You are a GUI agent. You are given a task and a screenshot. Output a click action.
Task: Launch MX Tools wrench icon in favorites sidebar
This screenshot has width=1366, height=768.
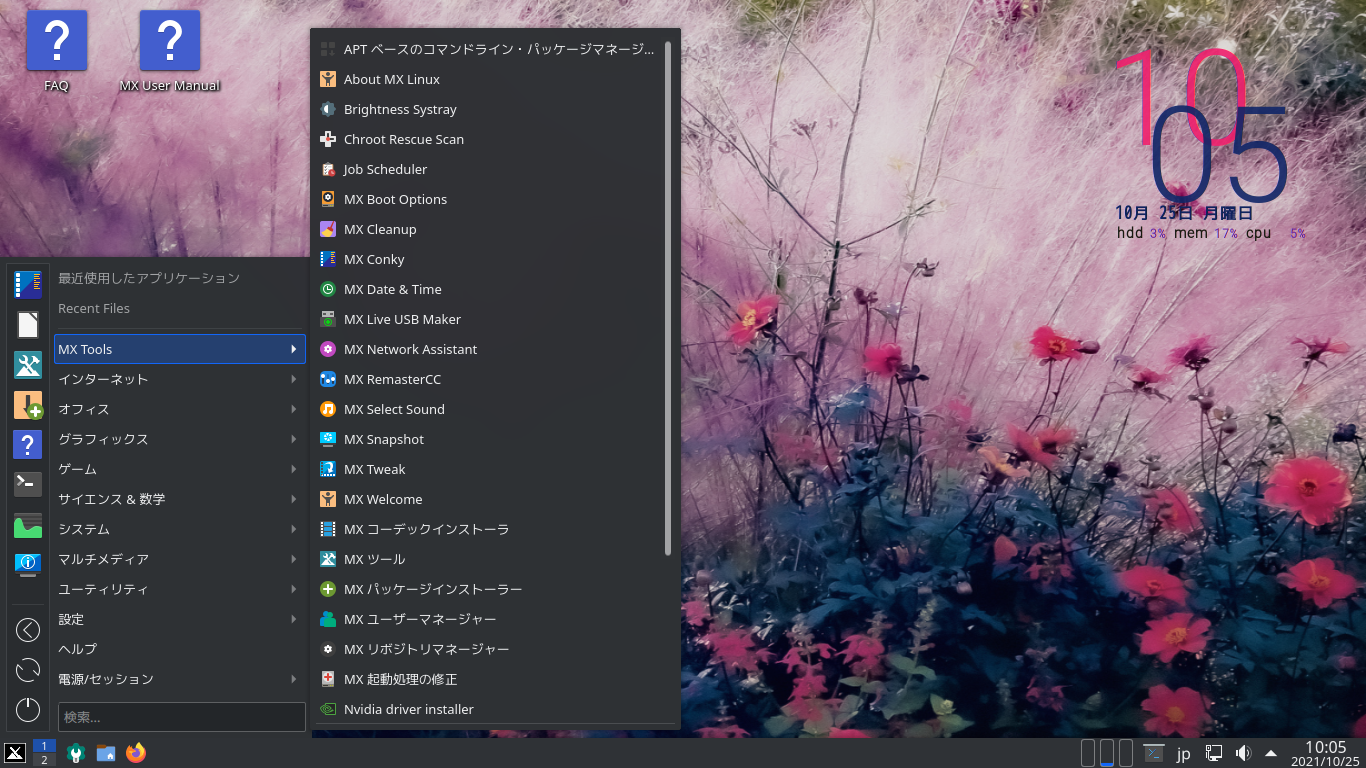[28, 365]
